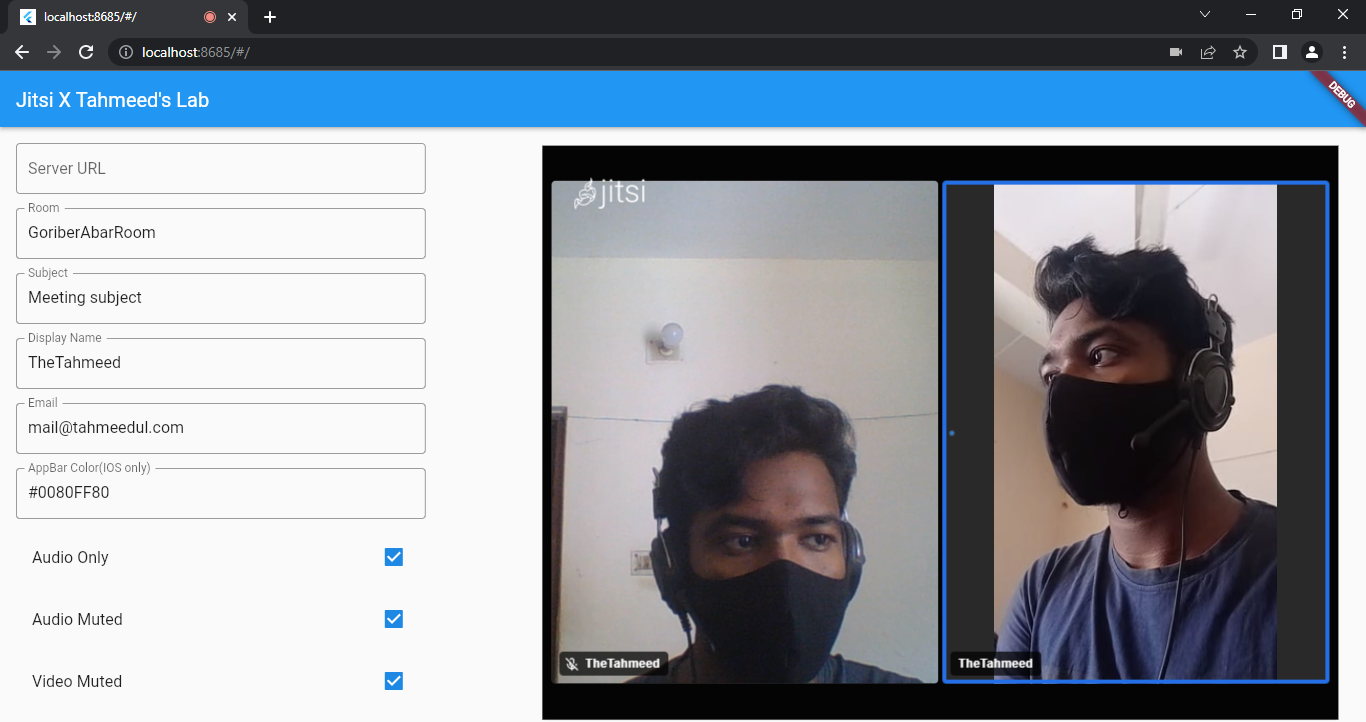Click the Video Muted label
Image resolution: width=1366 pixels, height=722 pixels.
tap(77, 681)
